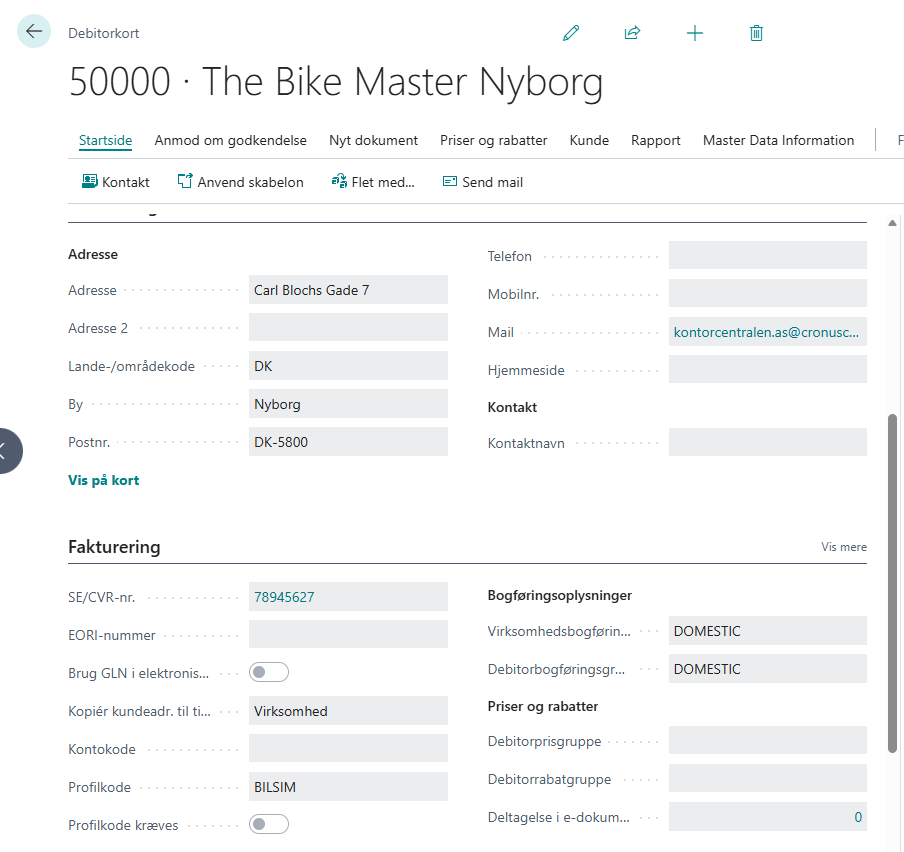
Task: Click the Adresse field Carl Blochs Gade 7
Action: [348, 290]
